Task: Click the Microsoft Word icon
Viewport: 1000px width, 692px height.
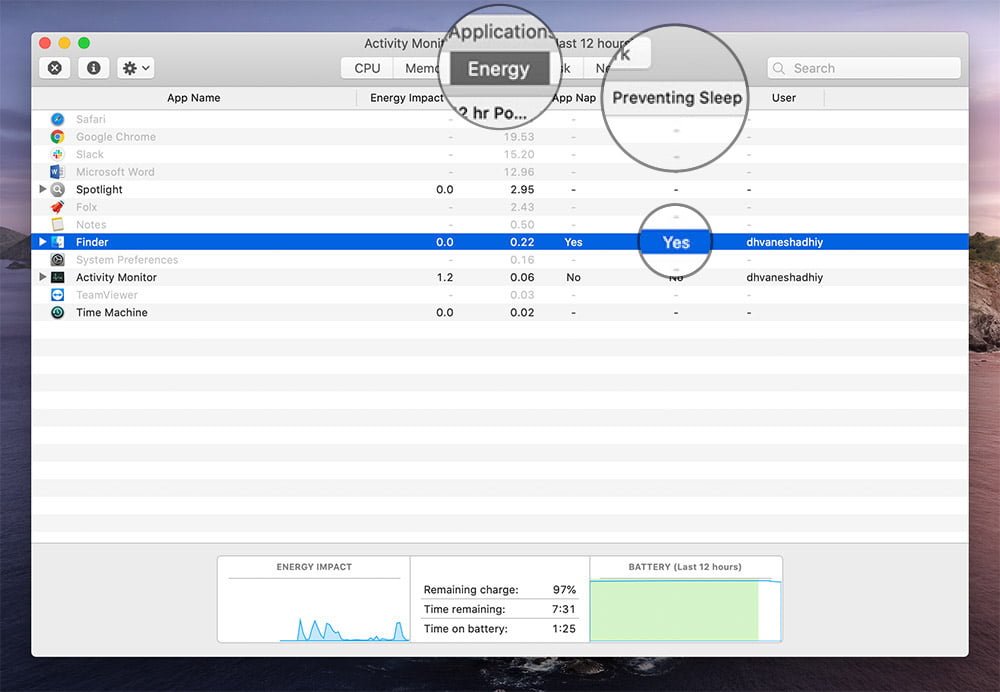Action: (x=58, y=172)
